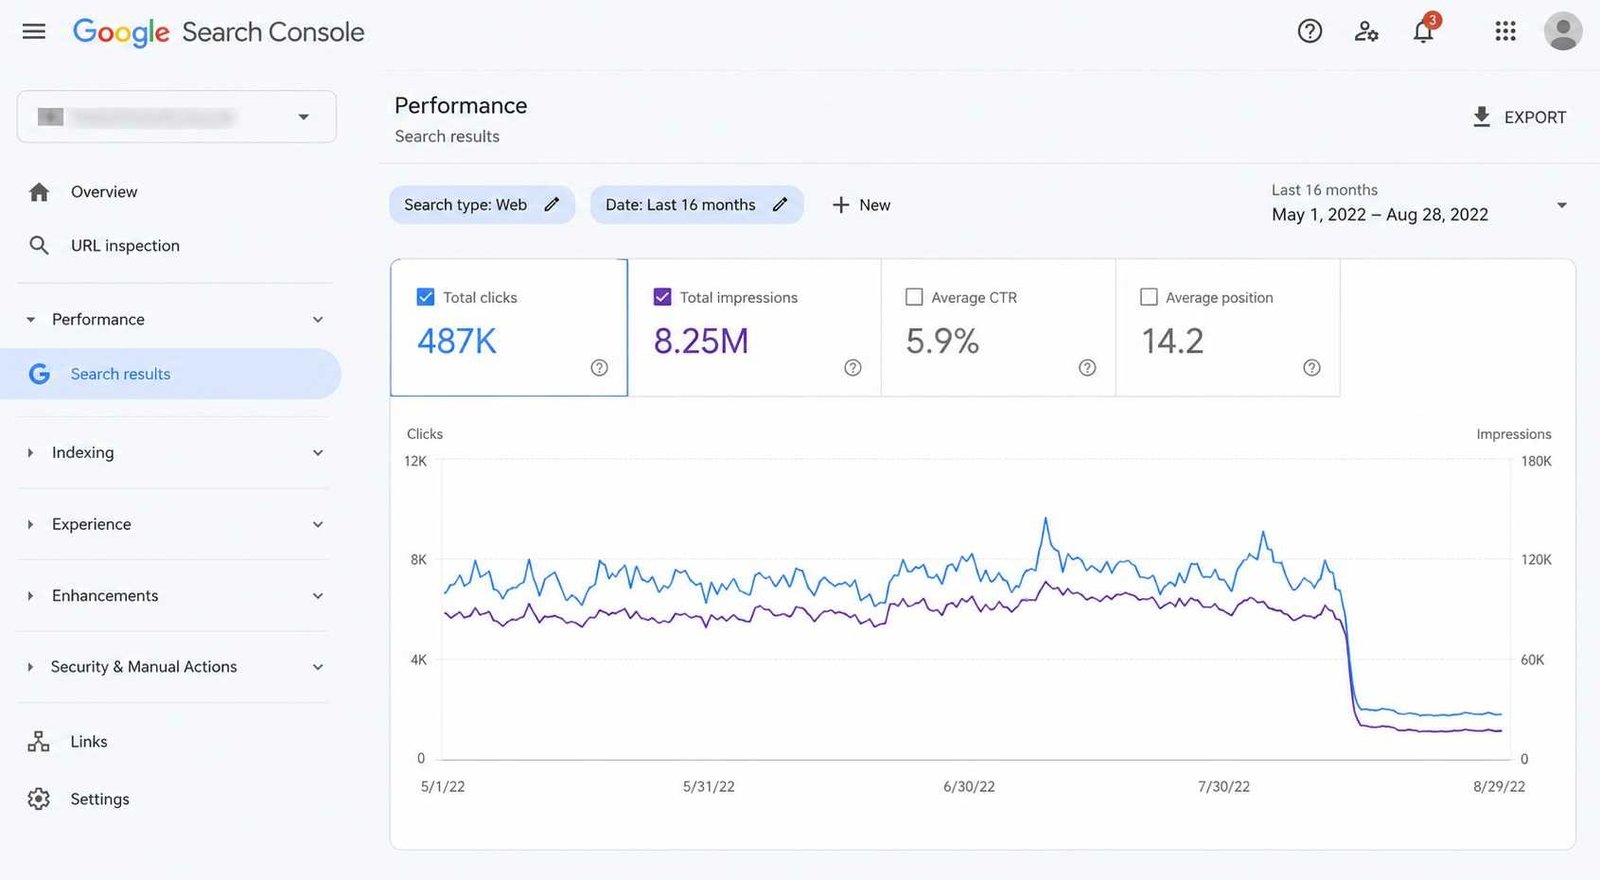Uncheck the Total impressions checkbox
1600x880 pixels.
(662, 297)
